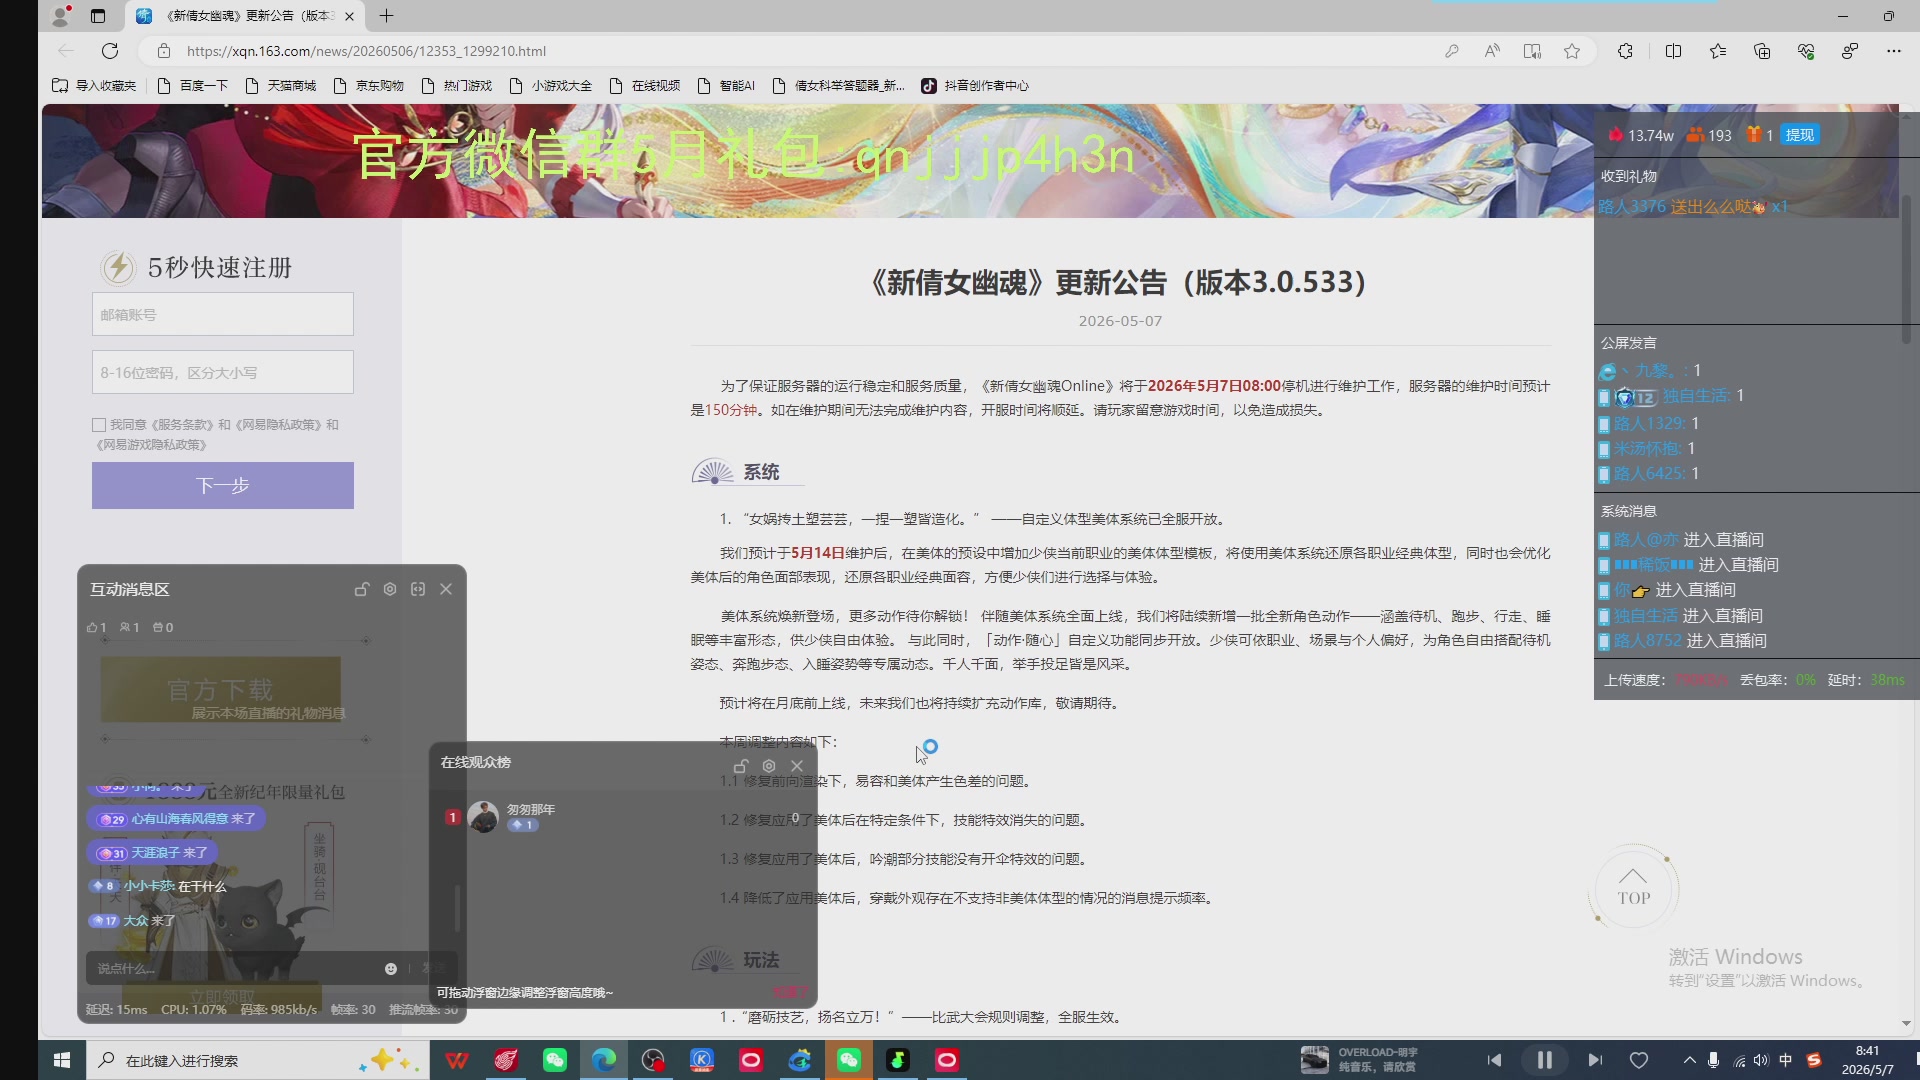Open the green Douyin music taskbar icon
Screen dimensions: 1920x1080
coord(898,1060)
